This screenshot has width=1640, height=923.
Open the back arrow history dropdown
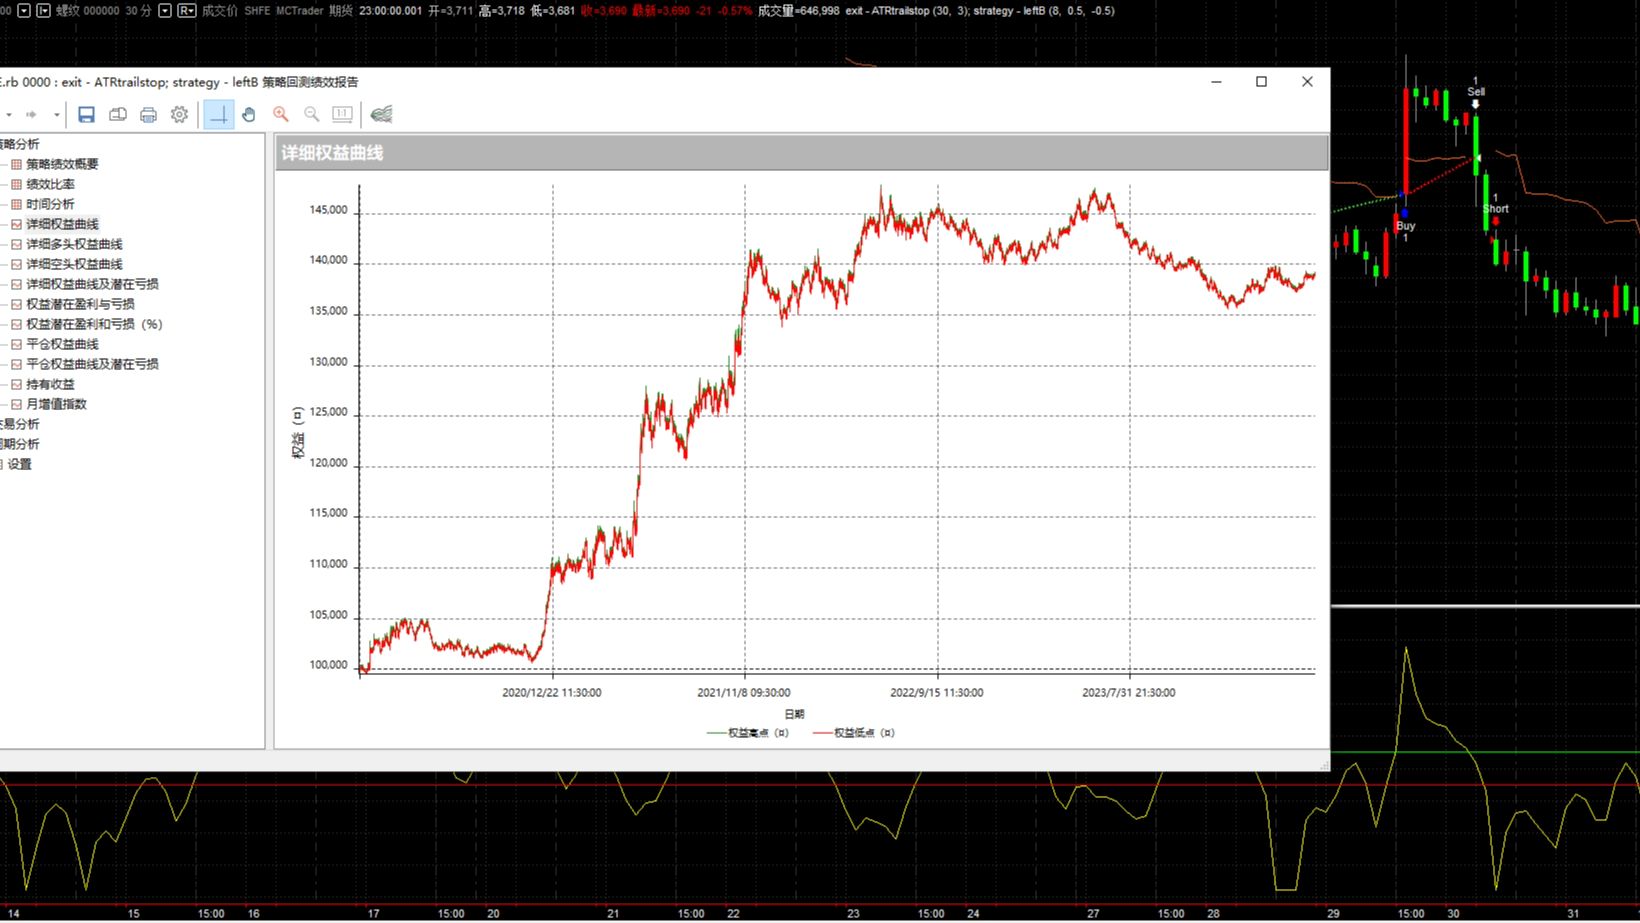(x=8, y=115)
